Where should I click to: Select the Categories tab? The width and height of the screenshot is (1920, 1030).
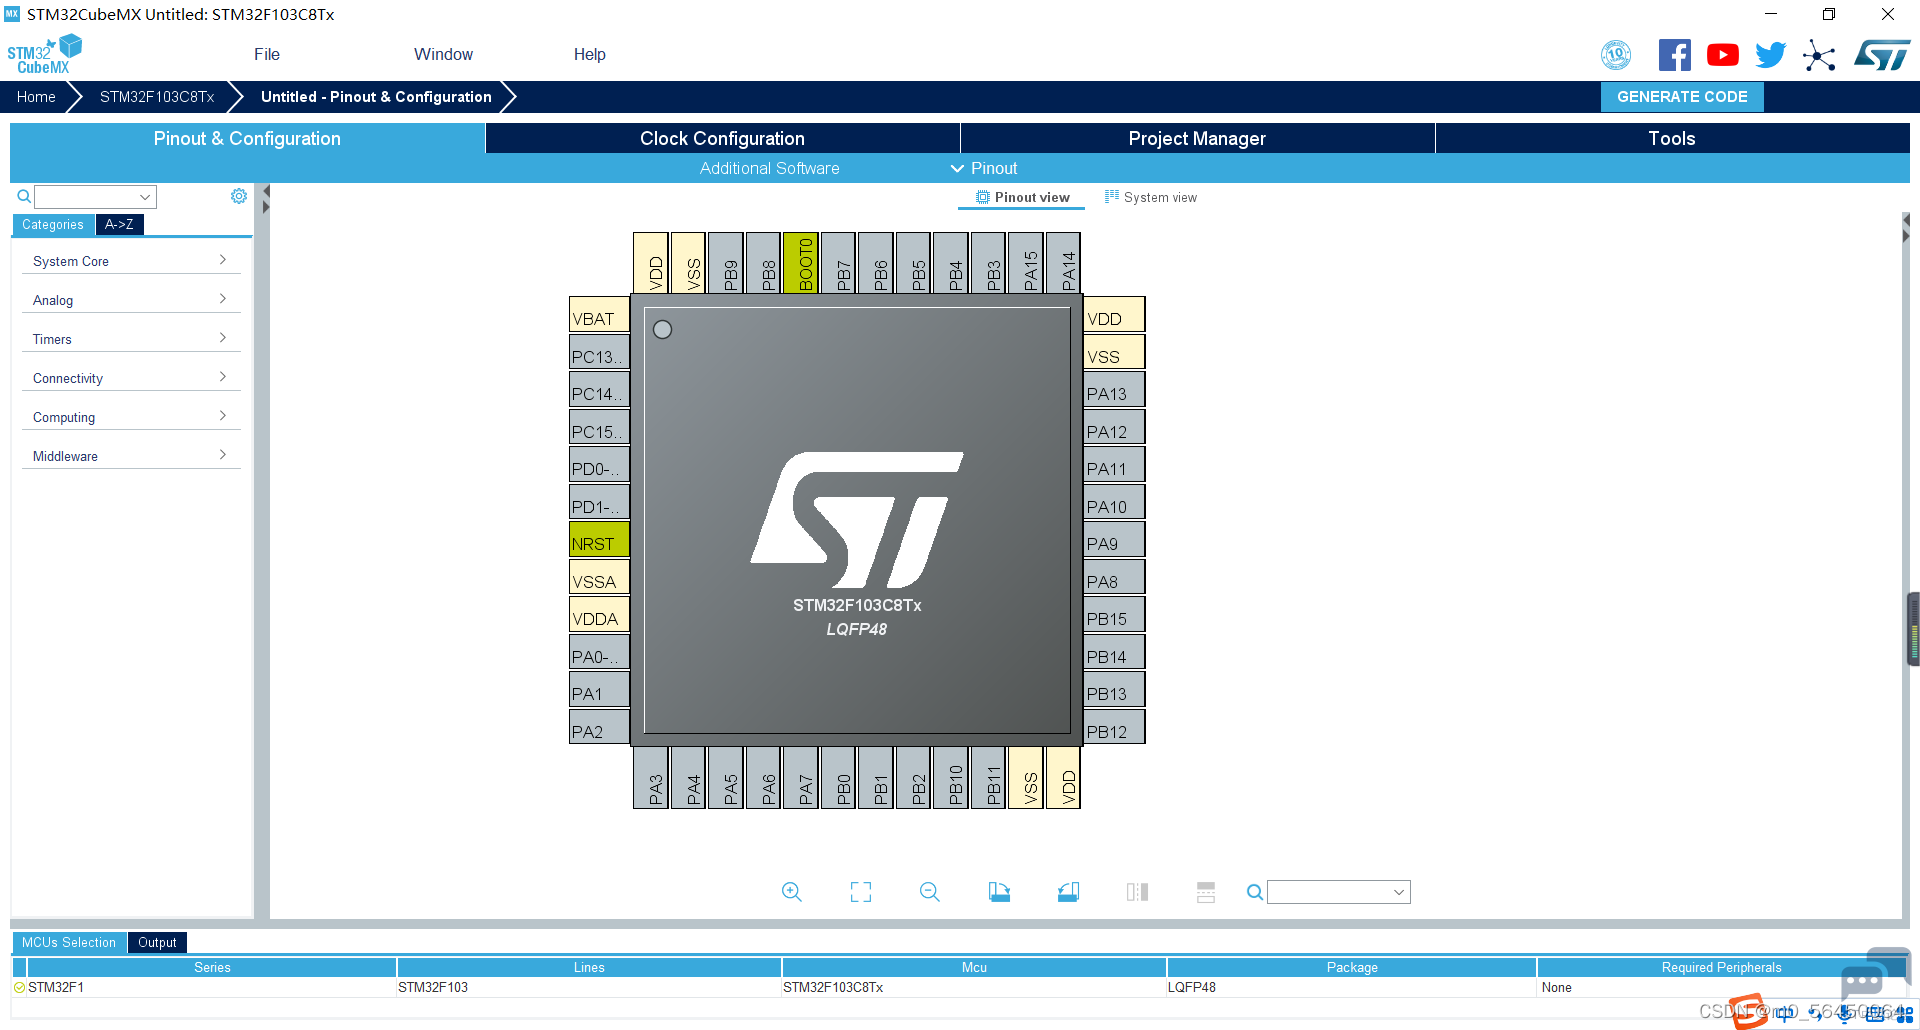(53, 225)
